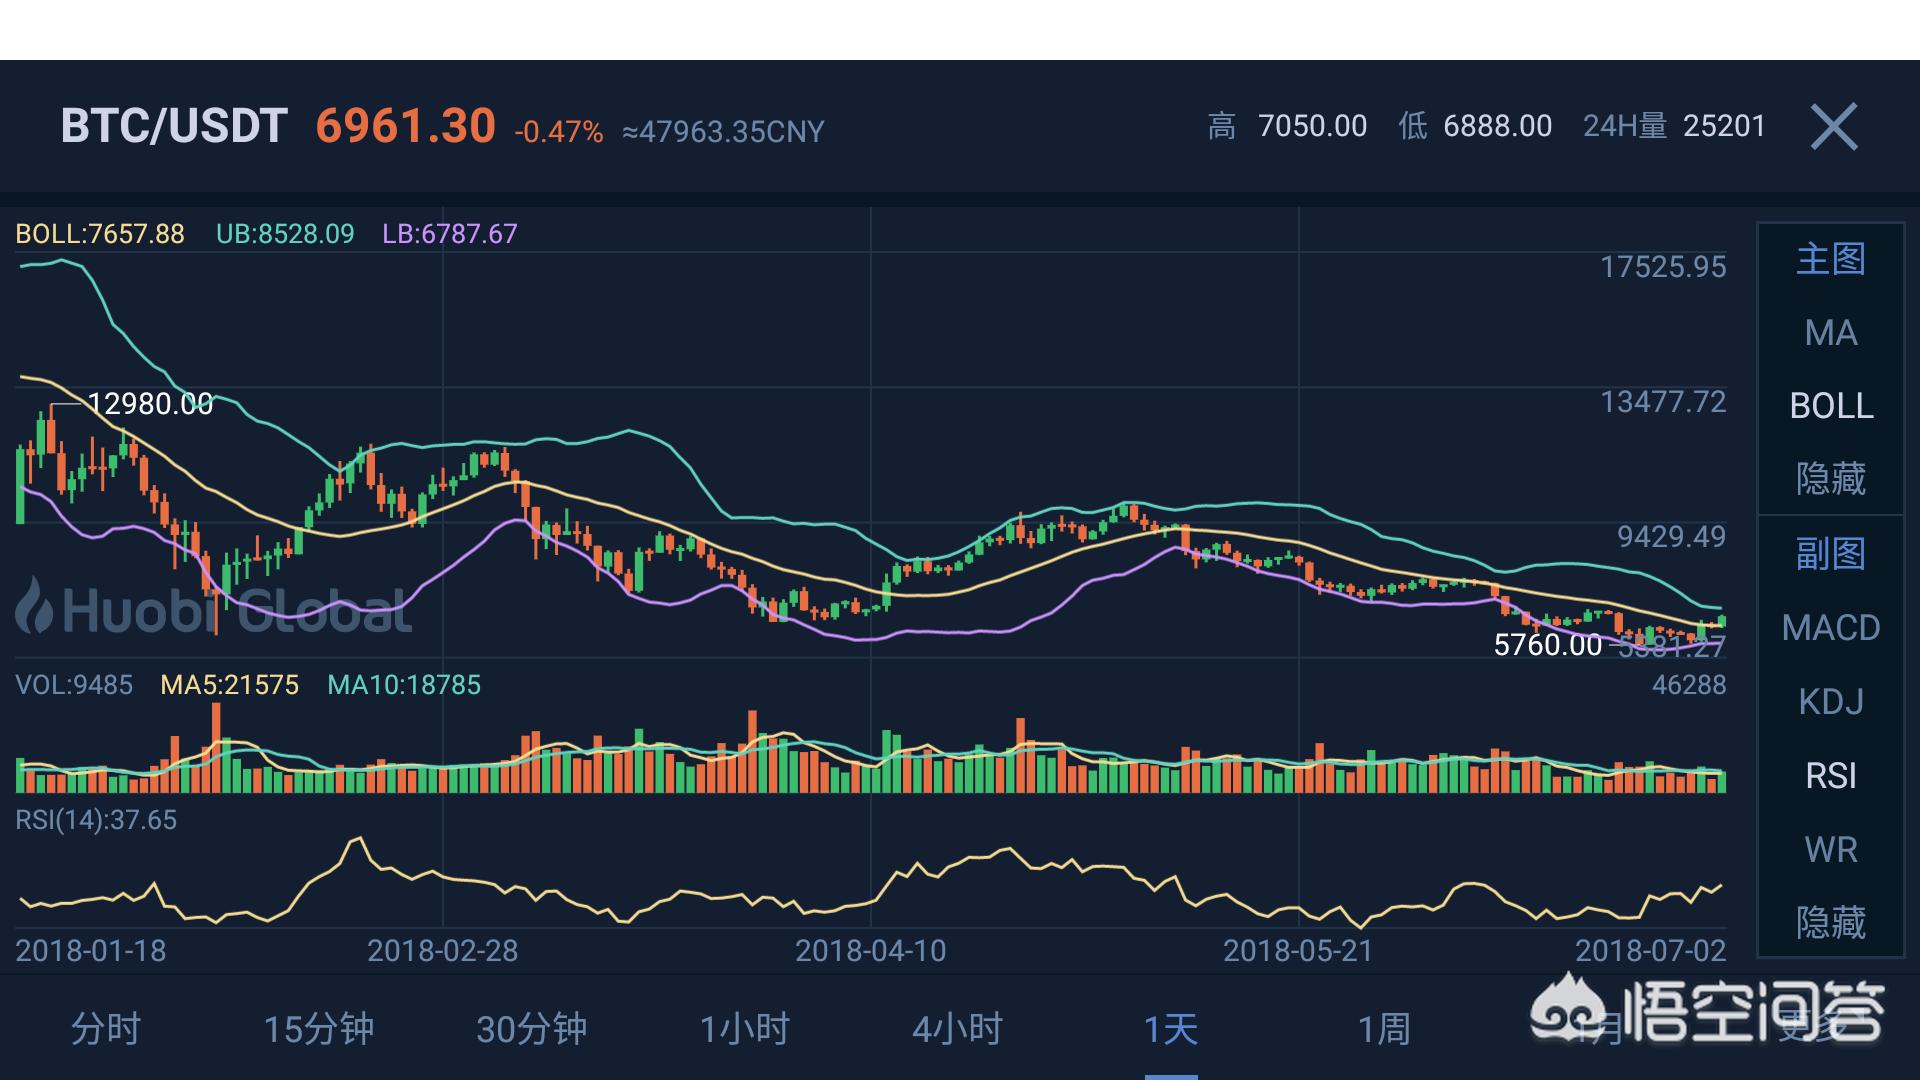
Task: Close the chart with the X icon
Action: (x=1834, y=127)
